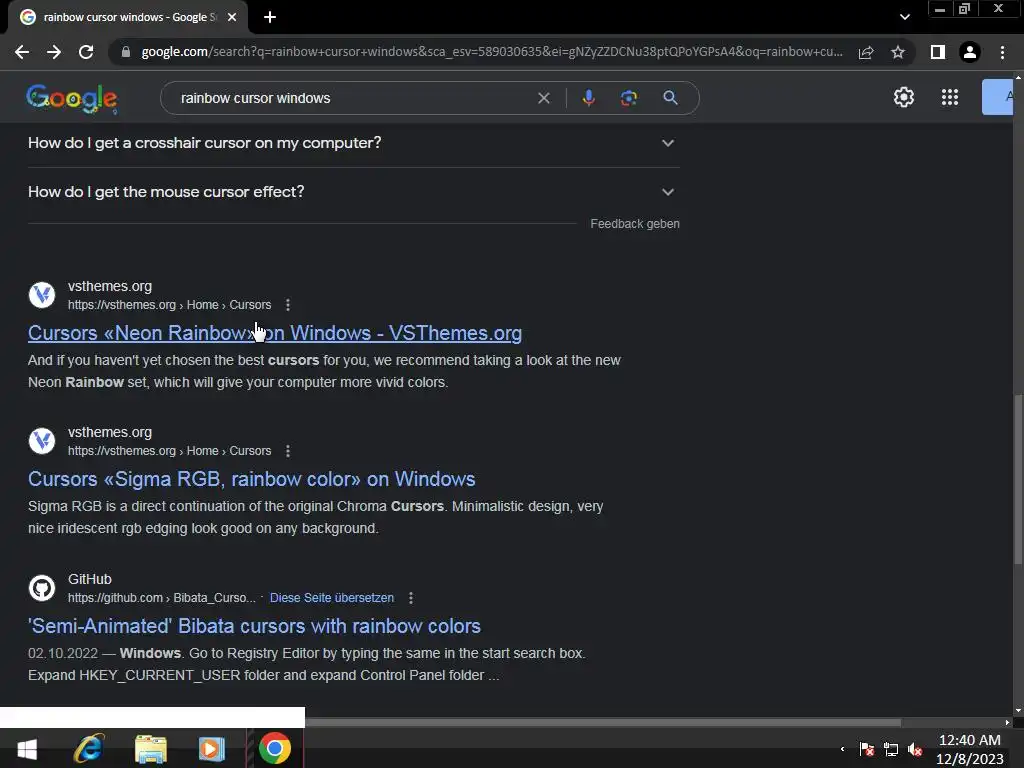Click the vsthemes favicon of Neon Rainbow result
The image size is (1024, 768).
42,295
